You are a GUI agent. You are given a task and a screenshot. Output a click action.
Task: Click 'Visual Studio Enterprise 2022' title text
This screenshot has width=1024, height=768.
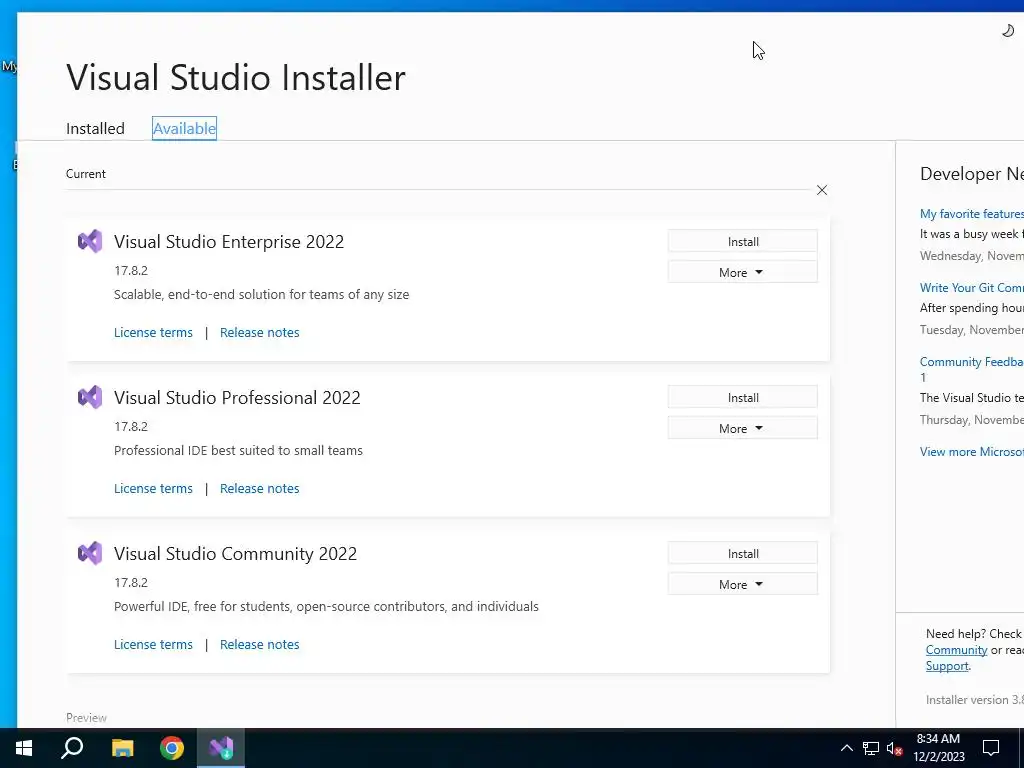point(229,242)
